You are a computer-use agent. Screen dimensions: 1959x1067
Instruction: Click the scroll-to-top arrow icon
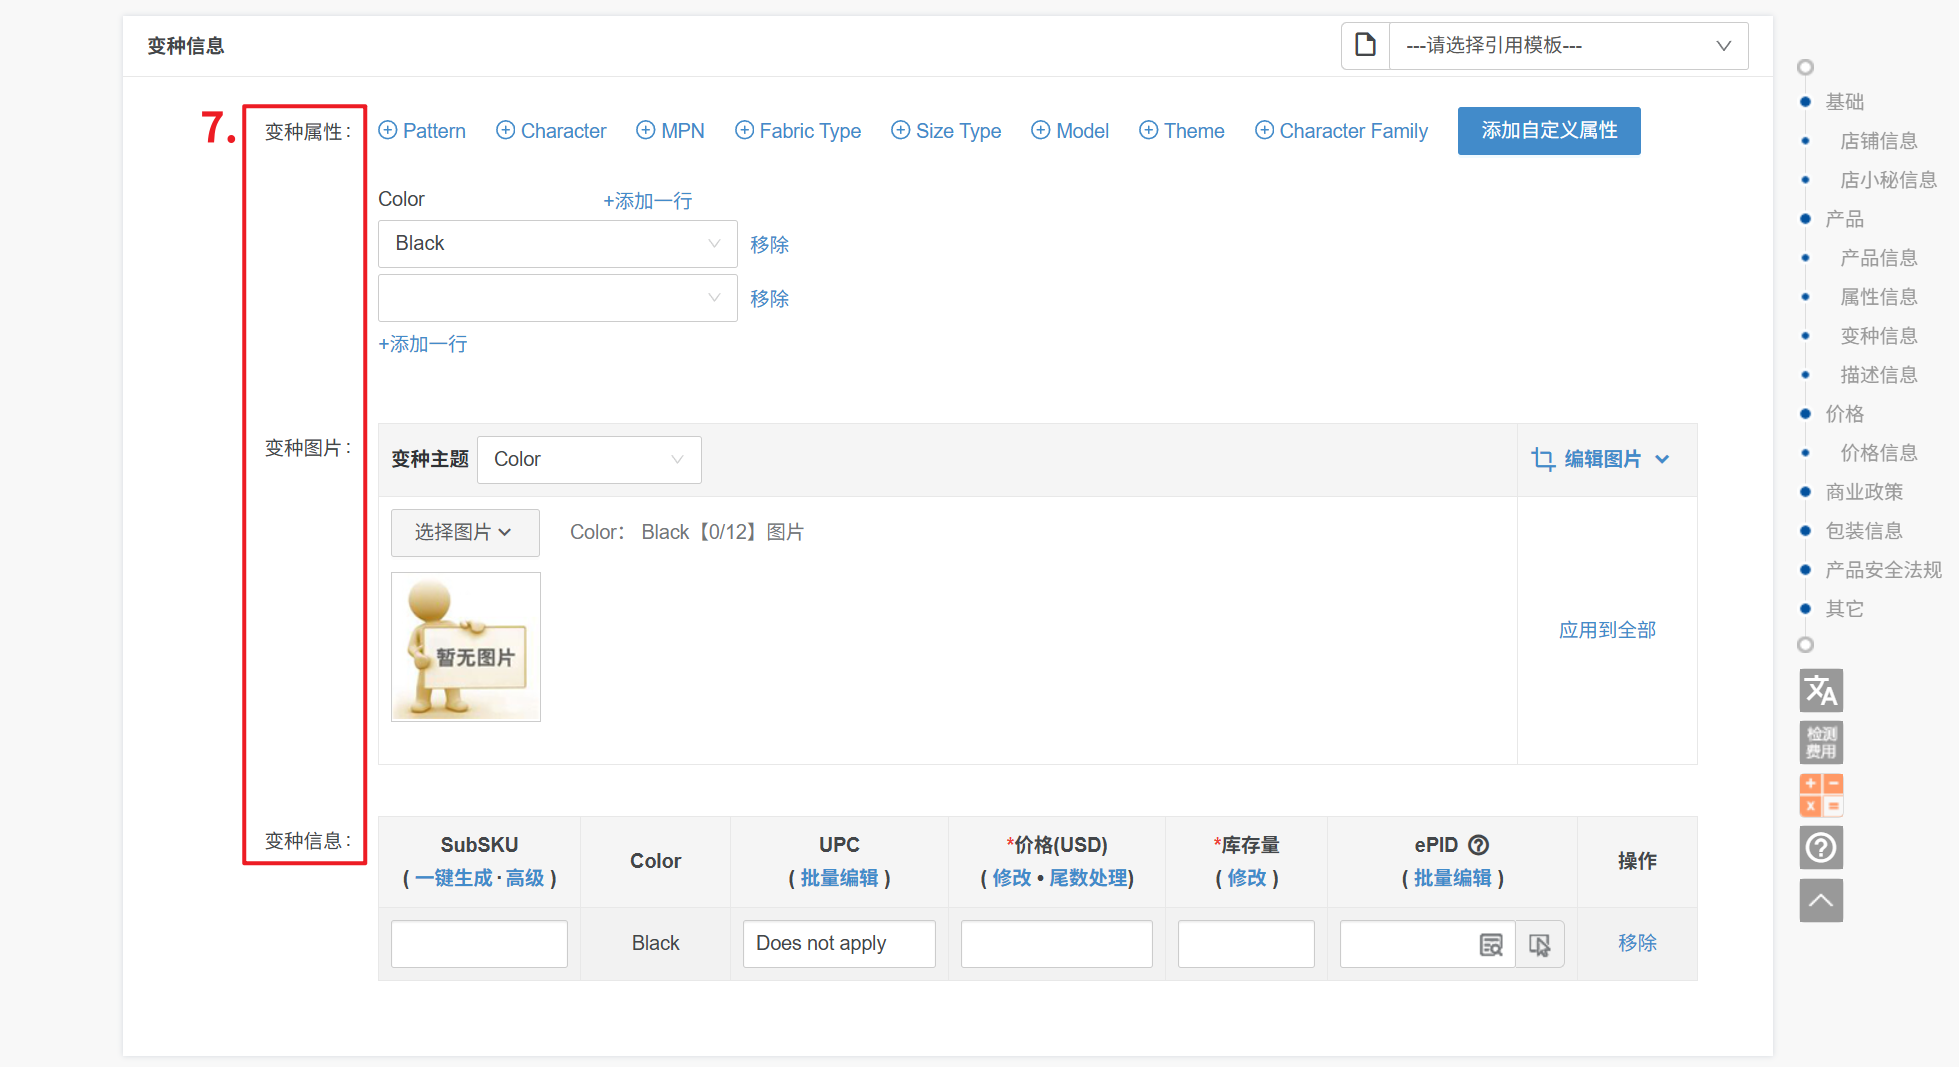(1820, 900)
